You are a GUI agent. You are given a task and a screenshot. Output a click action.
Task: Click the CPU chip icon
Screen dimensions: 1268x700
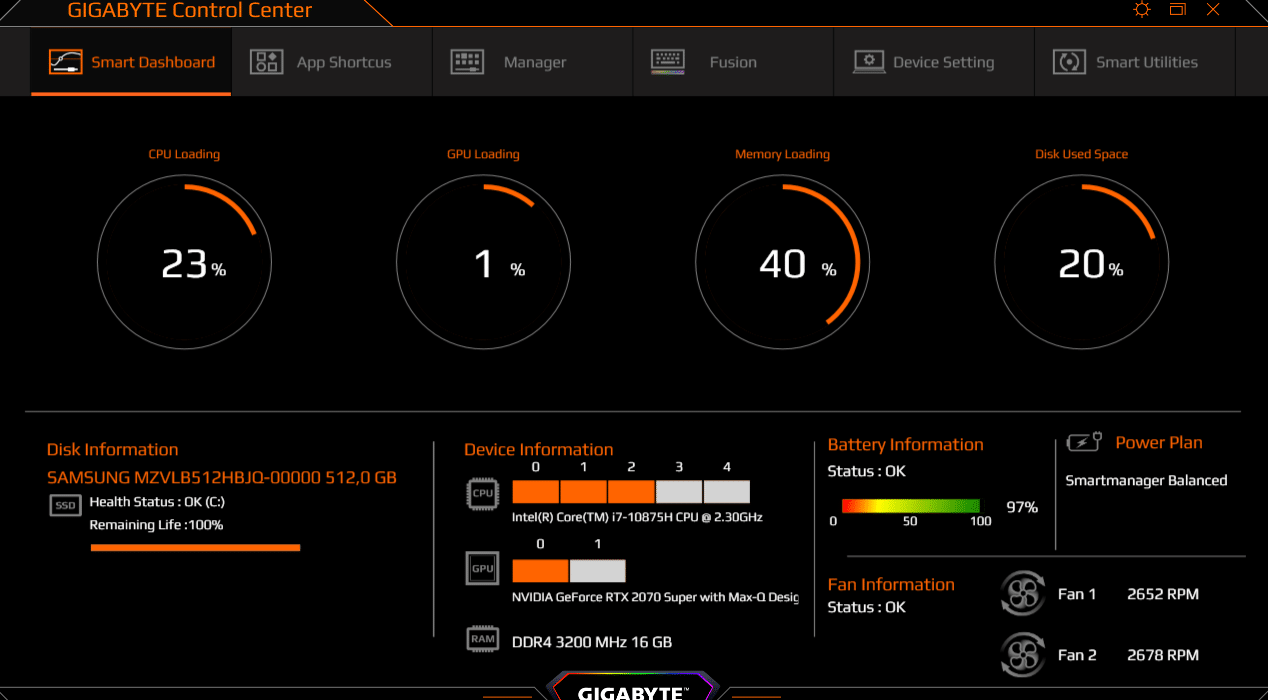[x=482, y=493]
